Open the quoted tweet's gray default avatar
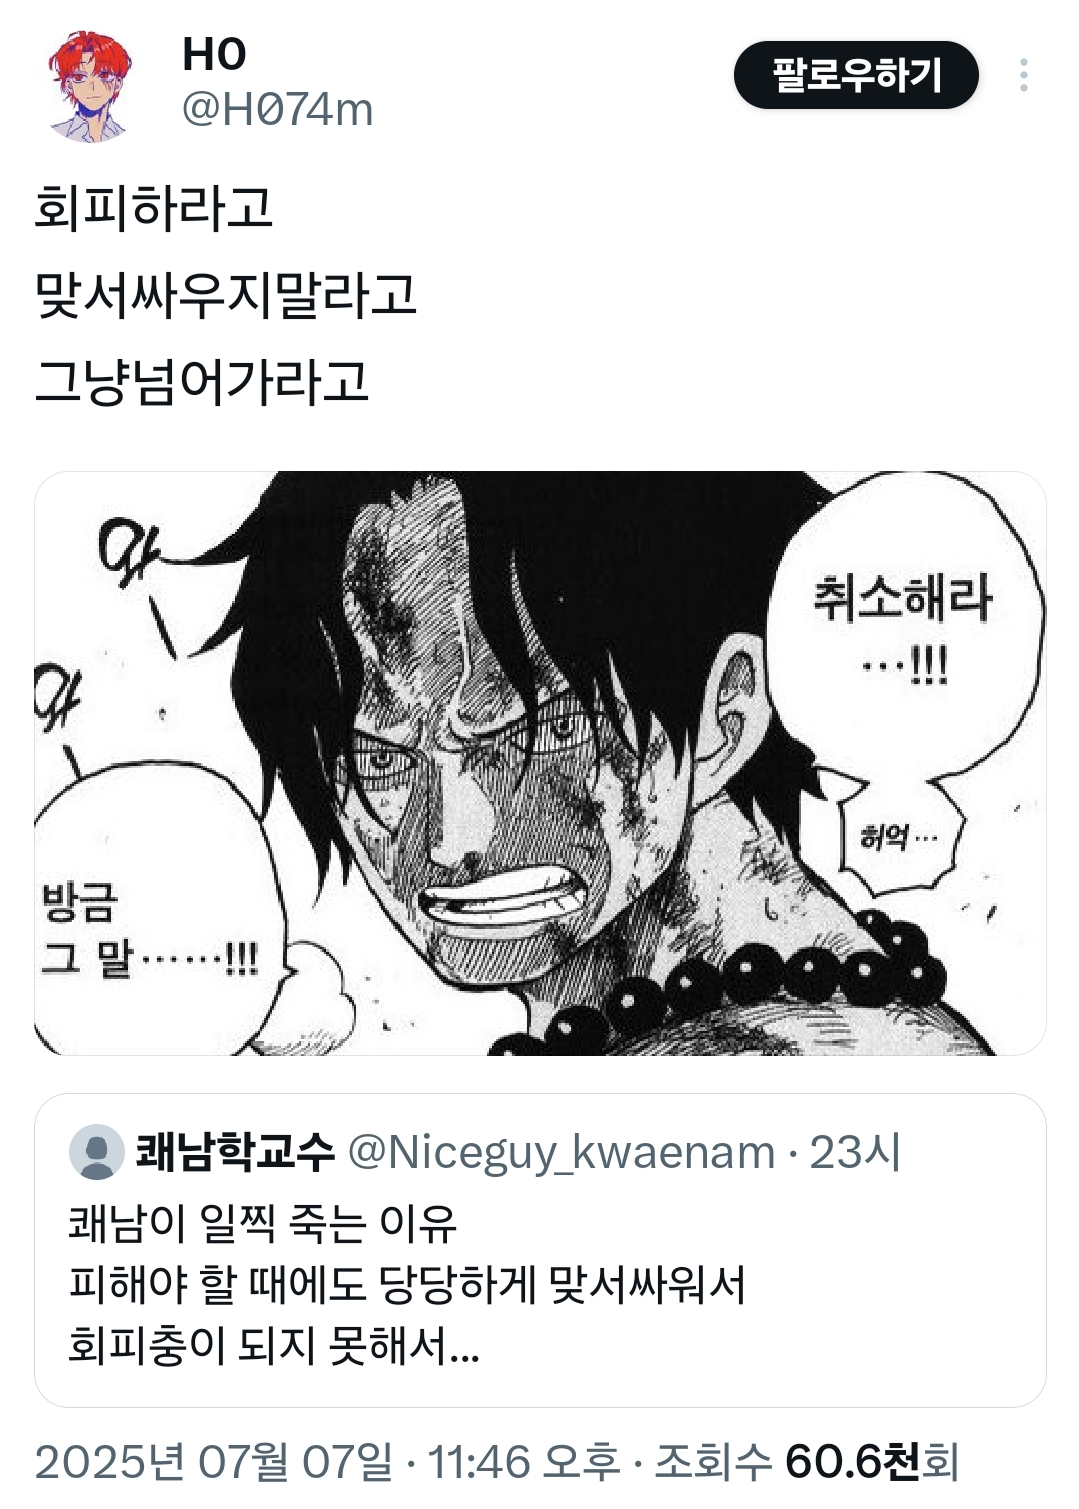This screenshot has height=1509, width=1079. point(96,1152)
